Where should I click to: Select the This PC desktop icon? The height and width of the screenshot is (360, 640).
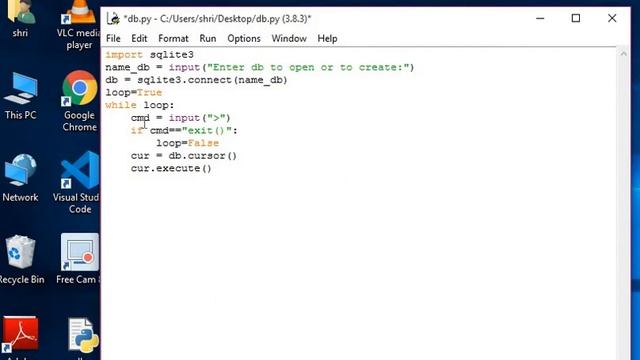click(x=20, y=96)
